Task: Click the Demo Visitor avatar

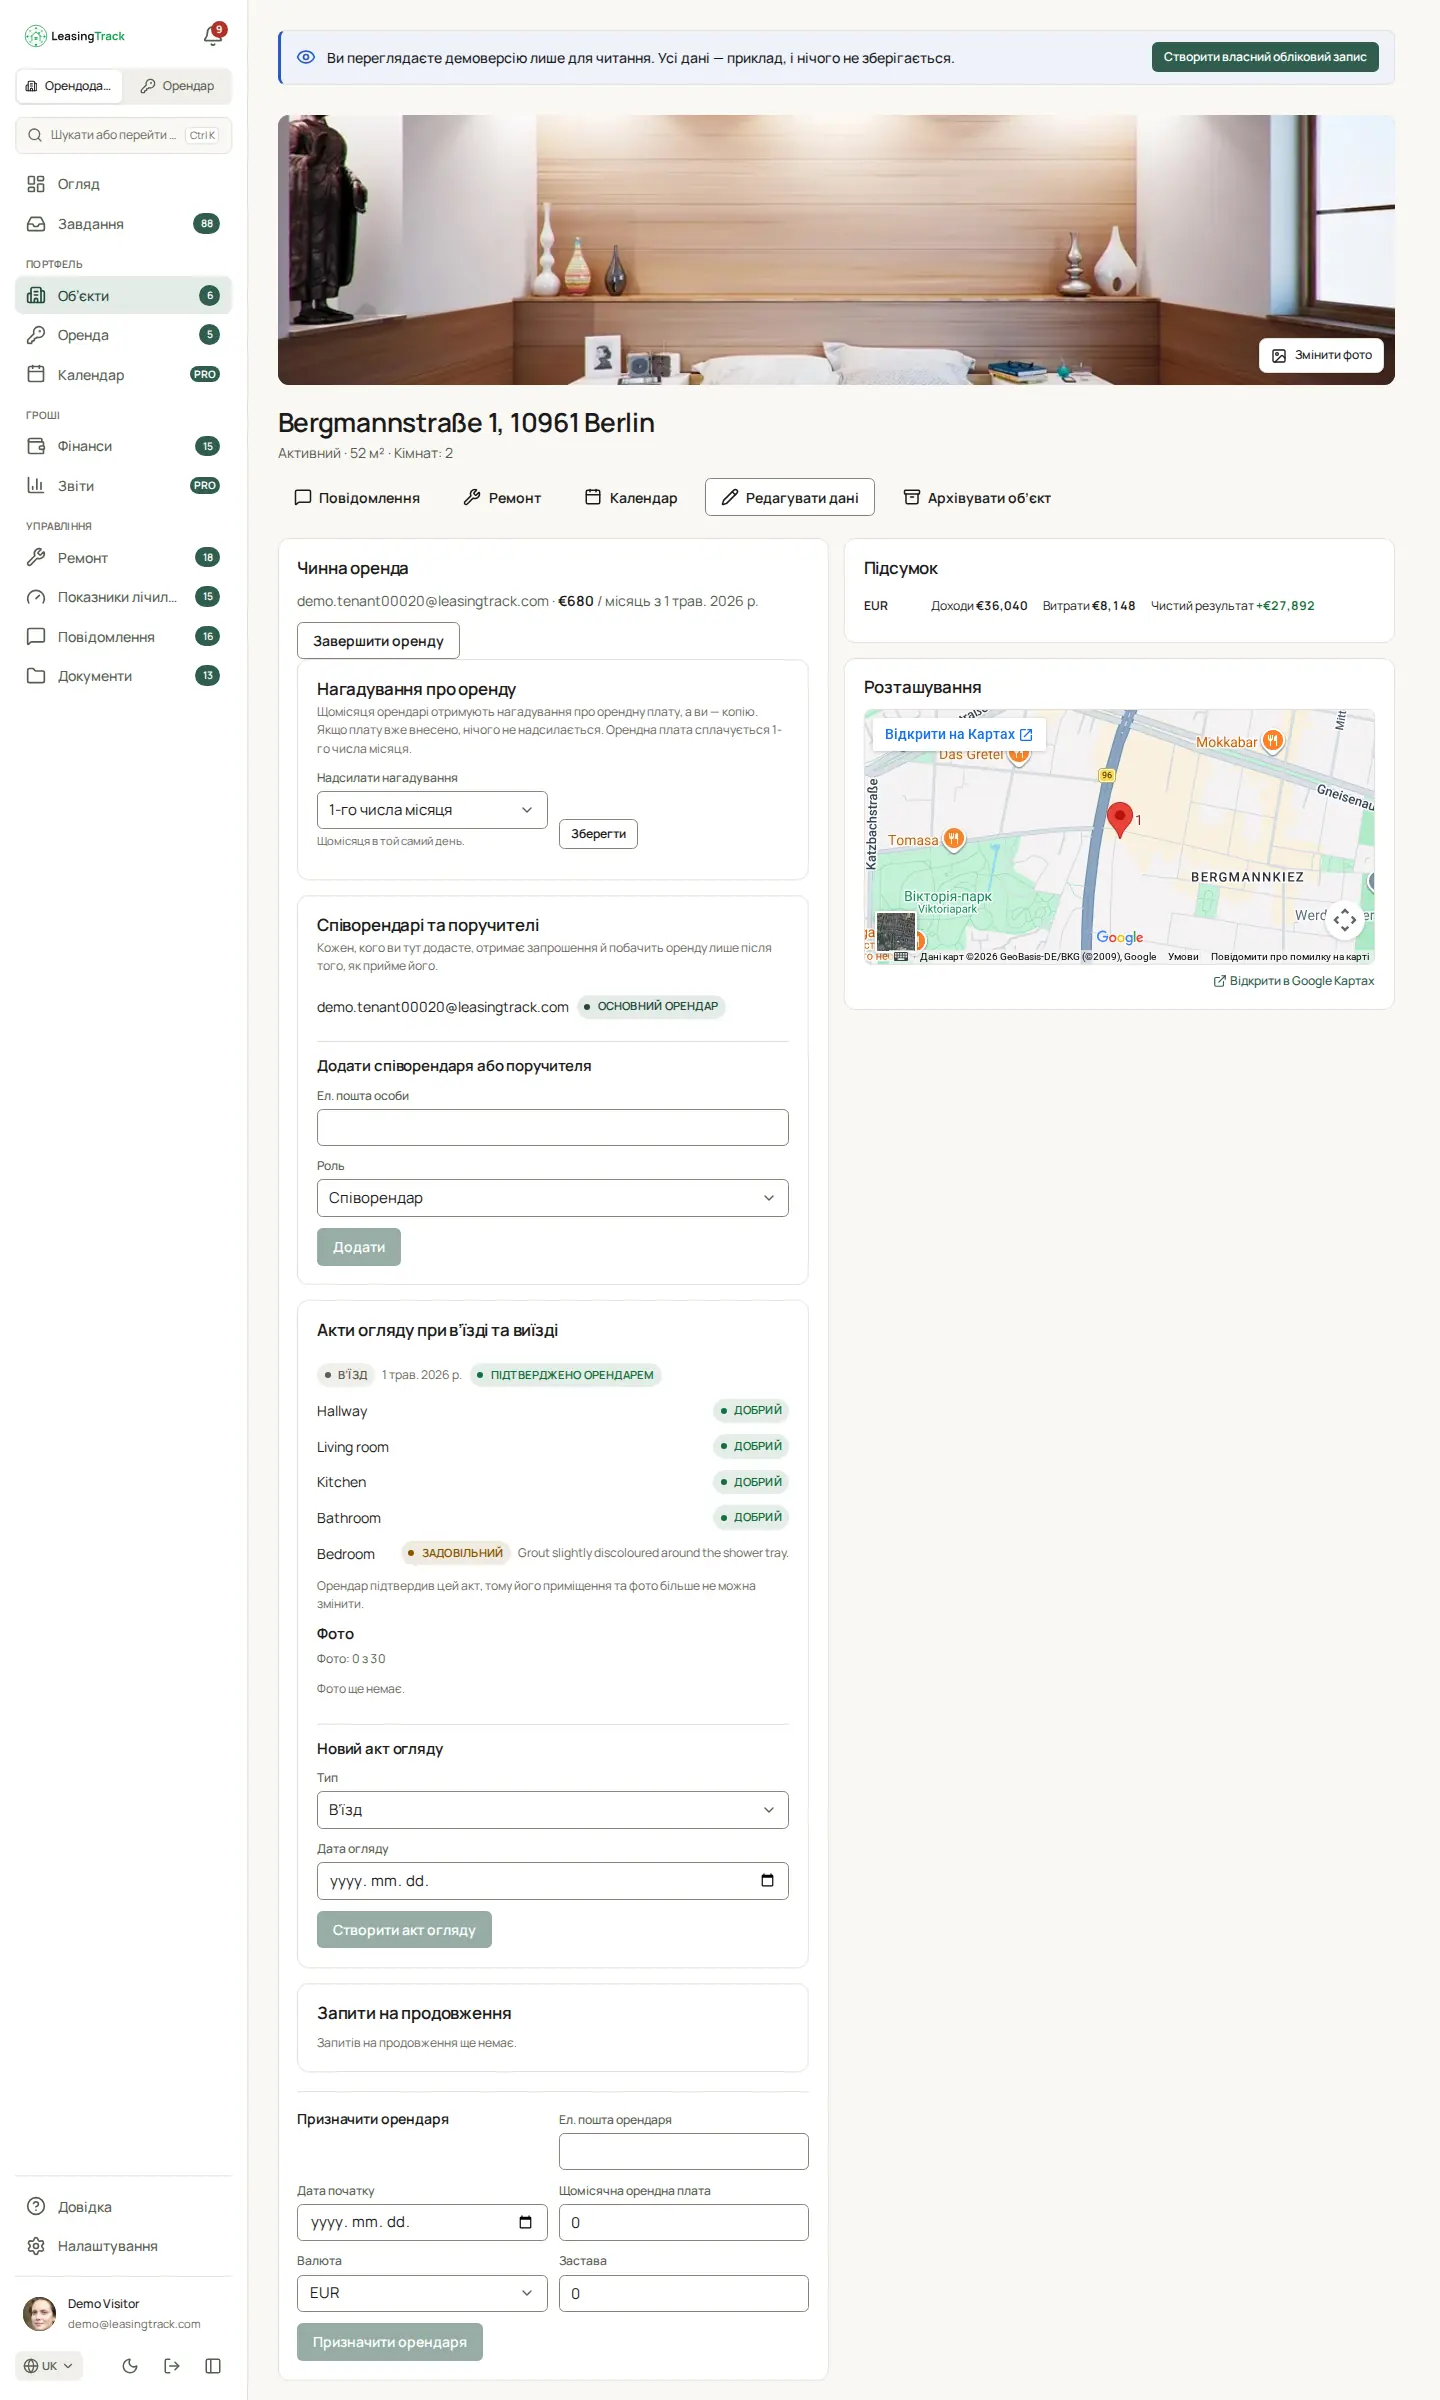Action: point(40,2314)
